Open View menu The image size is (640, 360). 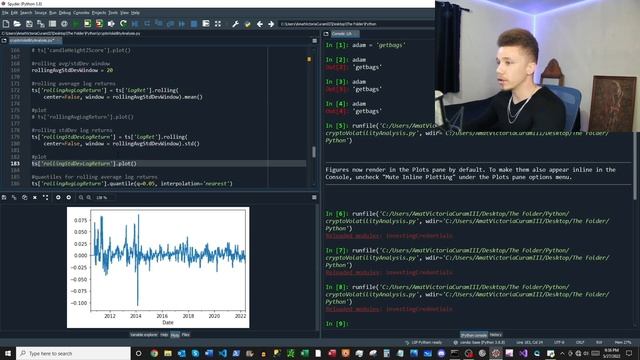(124, 13)
